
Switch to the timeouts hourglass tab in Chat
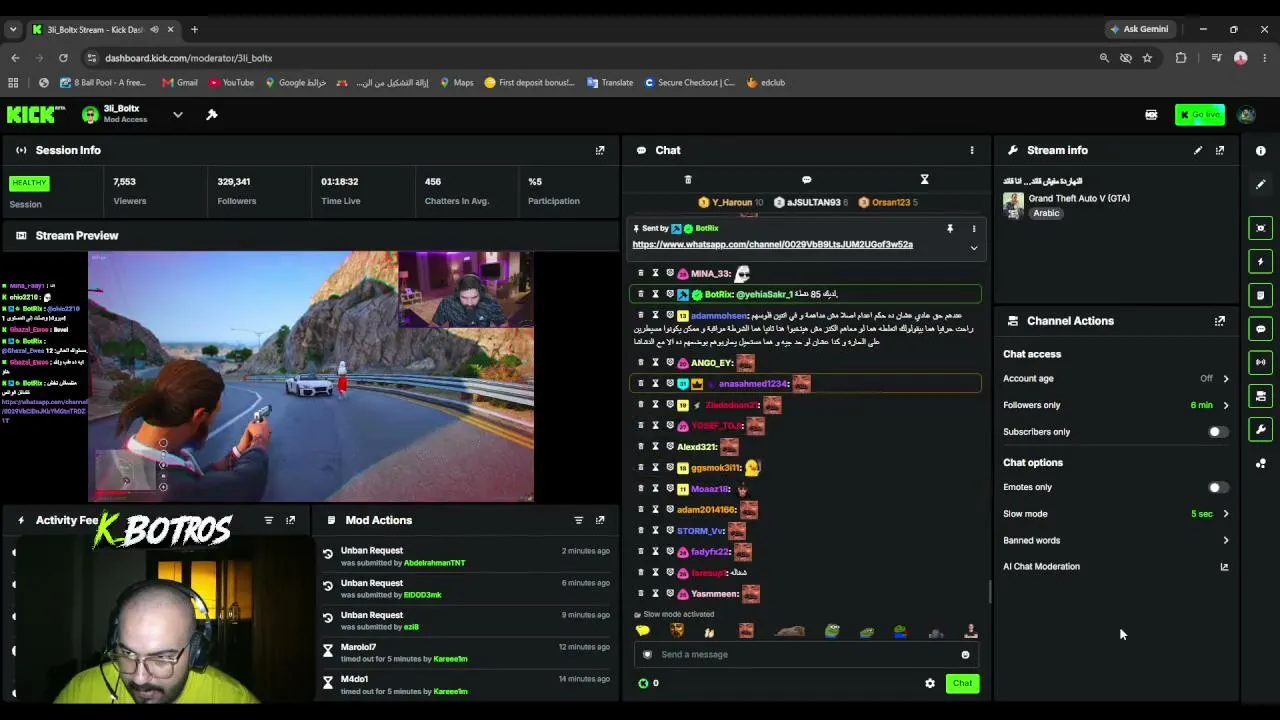[x=924, y=180]
